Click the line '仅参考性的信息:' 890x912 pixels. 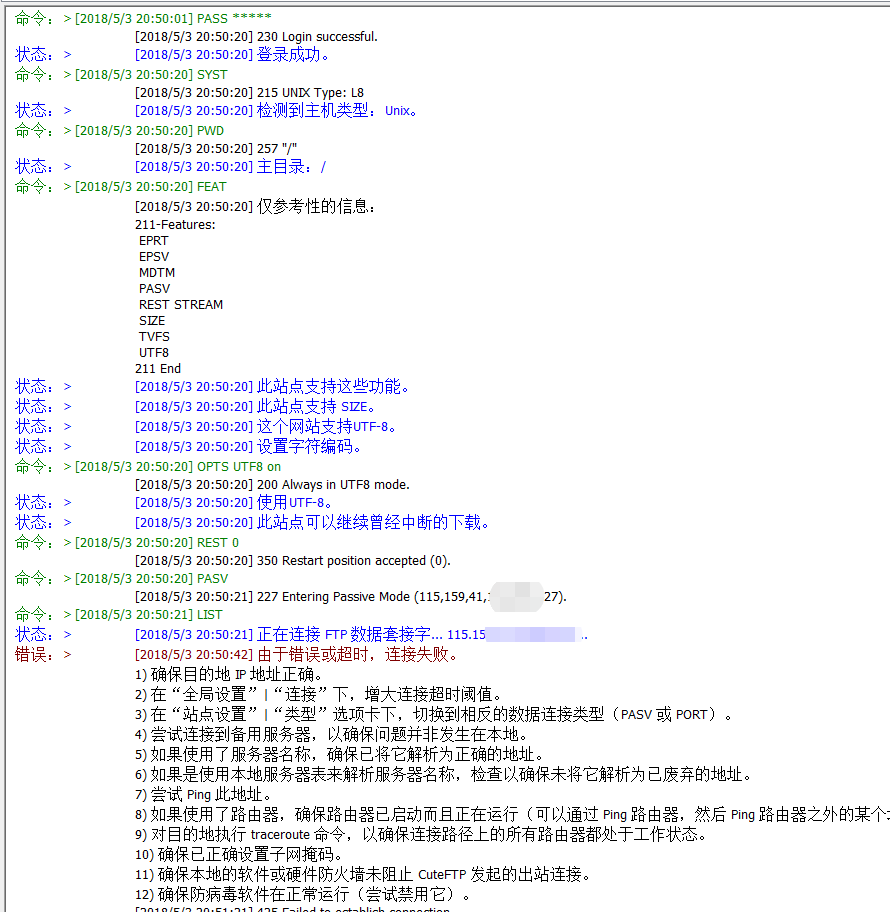255,206
